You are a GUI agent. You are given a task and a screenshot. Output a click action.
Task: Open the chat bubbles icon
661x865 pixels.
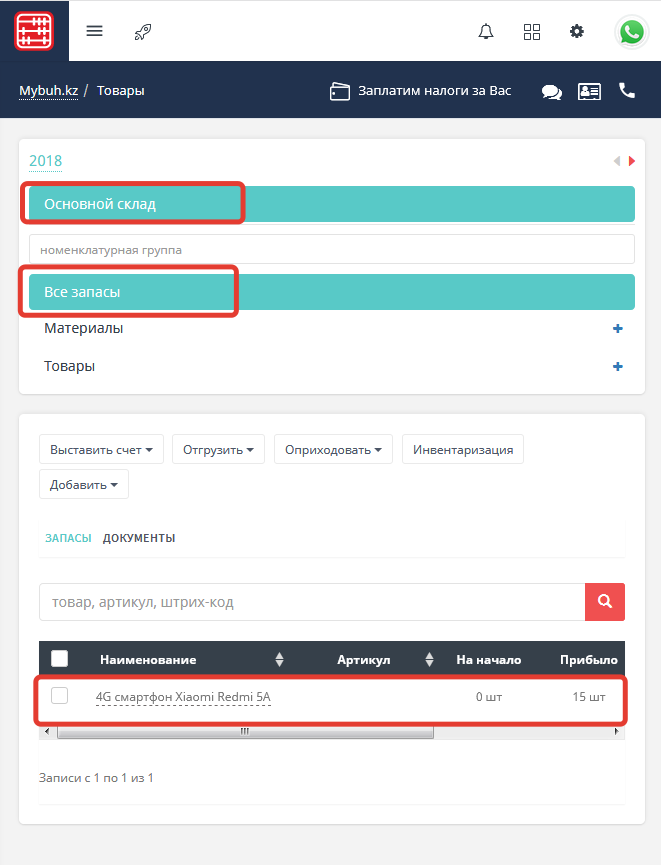[x=551, y=92]
